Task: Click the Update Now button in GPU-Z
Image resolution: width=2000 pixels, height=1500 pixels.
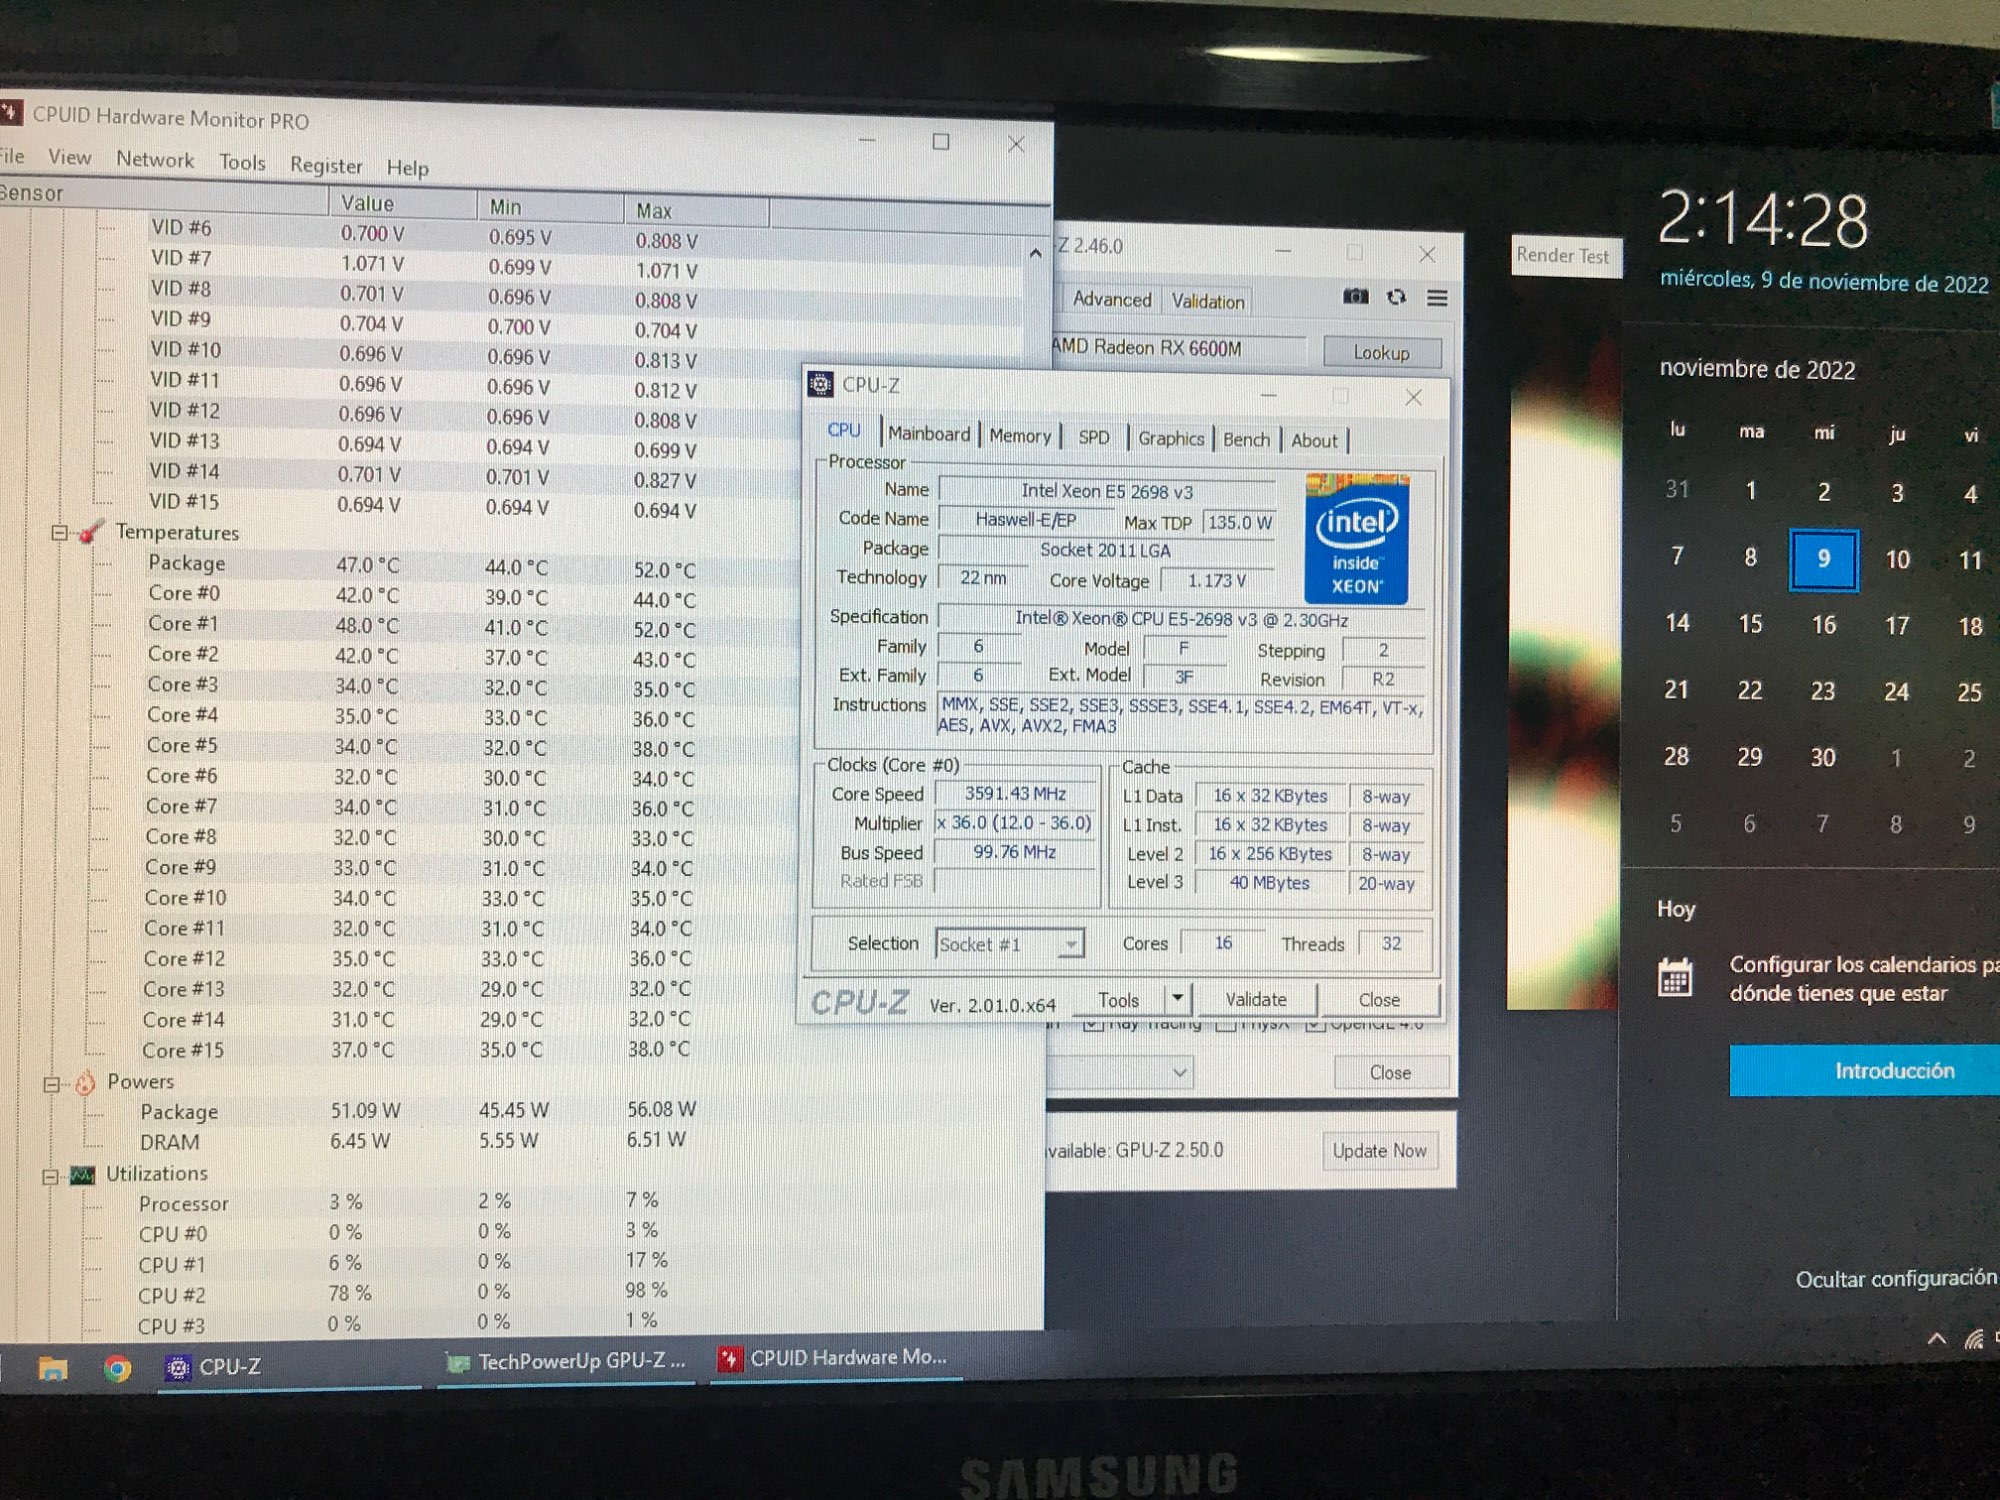Action: click(1379, 1151)
